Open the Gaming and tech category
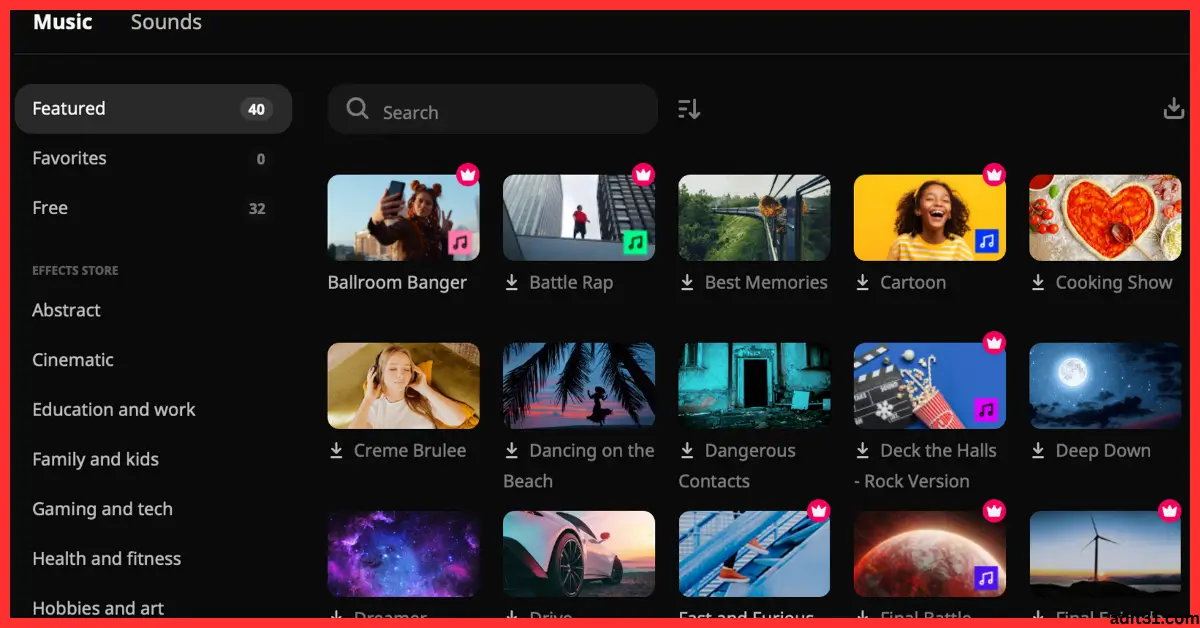1200x628 pixels. pos(103,509)
